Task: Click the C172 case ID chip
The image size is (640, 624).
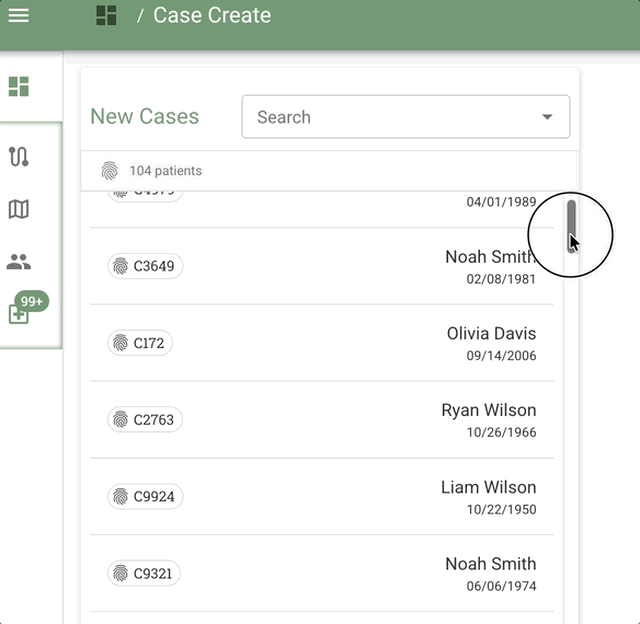Action: pyautogui.click(x=140, y=343)
